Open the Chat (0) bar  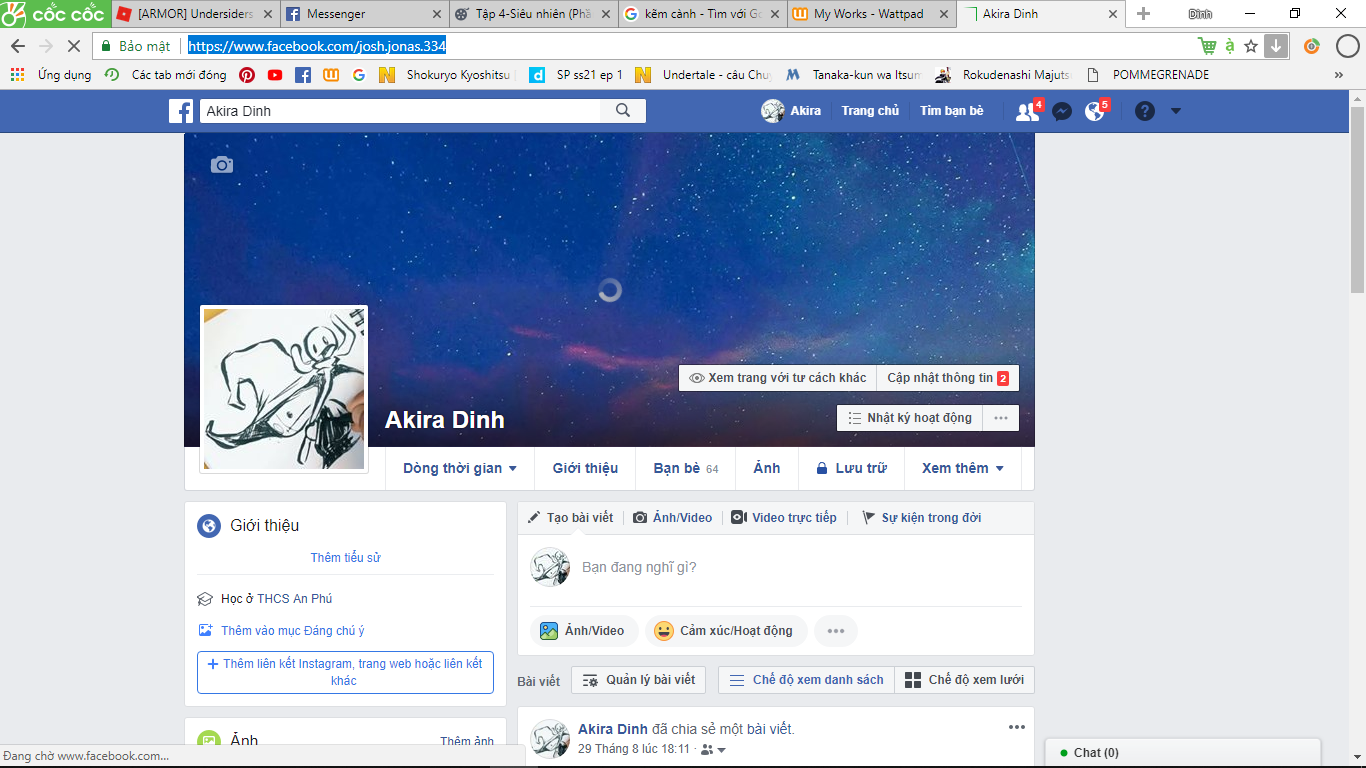coord(1183,753)
